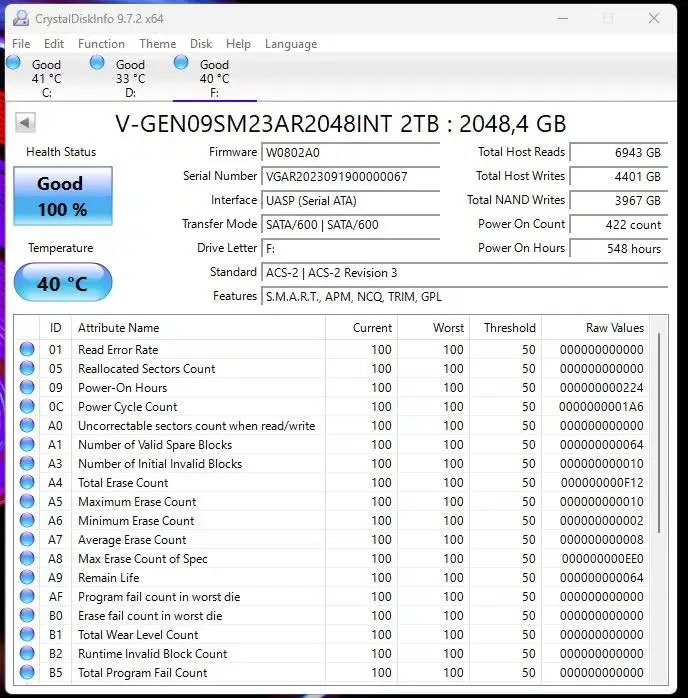688x698 pixels.
Task: Click raw value 000000000F12 of Total Erase Count
Action: click(602, 483)
